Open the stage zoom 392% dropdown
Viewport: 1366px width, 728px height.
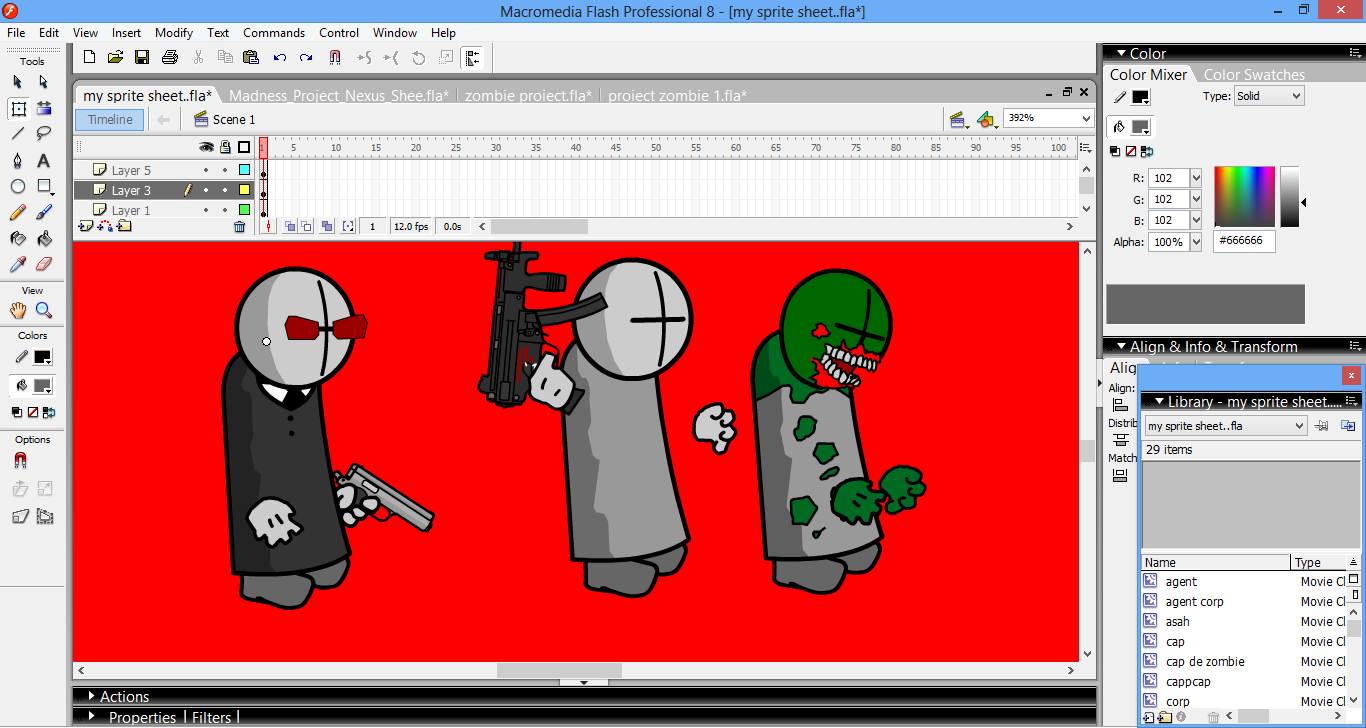1086,118
